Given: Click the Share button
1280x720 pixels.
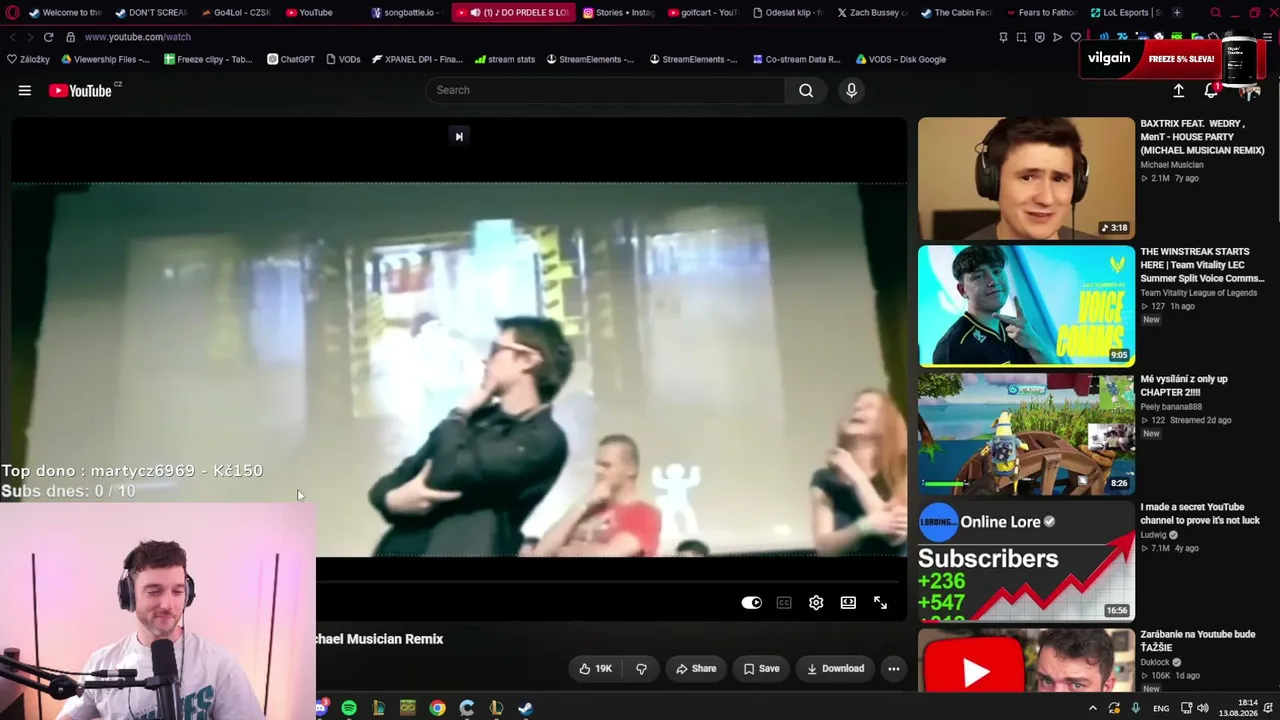Looking at the screenshot, I should pos(696,669).
